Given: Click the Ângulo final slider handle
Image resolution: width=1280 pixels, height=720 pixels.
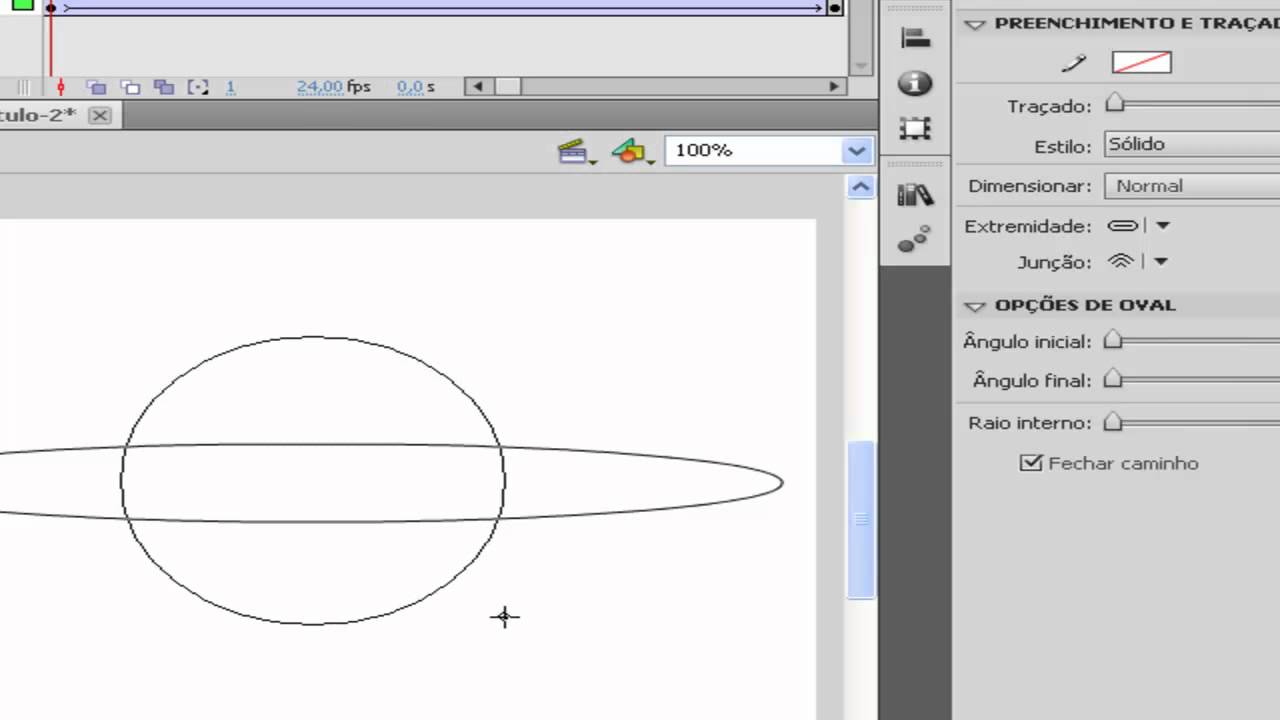Looking at the screenshot, I should (x=1113, y=380).
